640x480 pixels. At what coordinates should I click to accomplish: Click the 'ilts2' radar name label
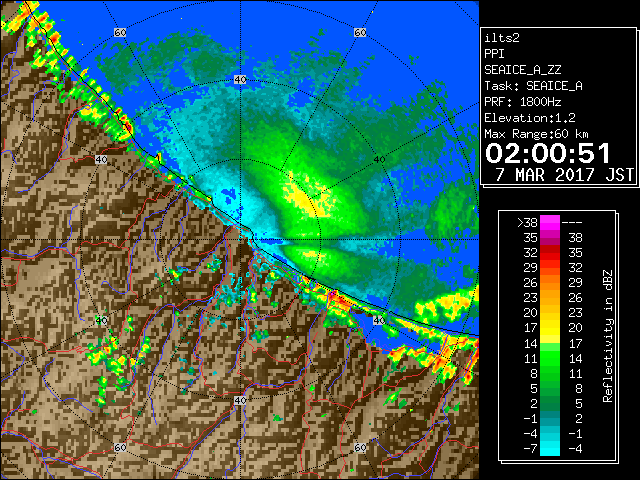click(x=502, y=38)
